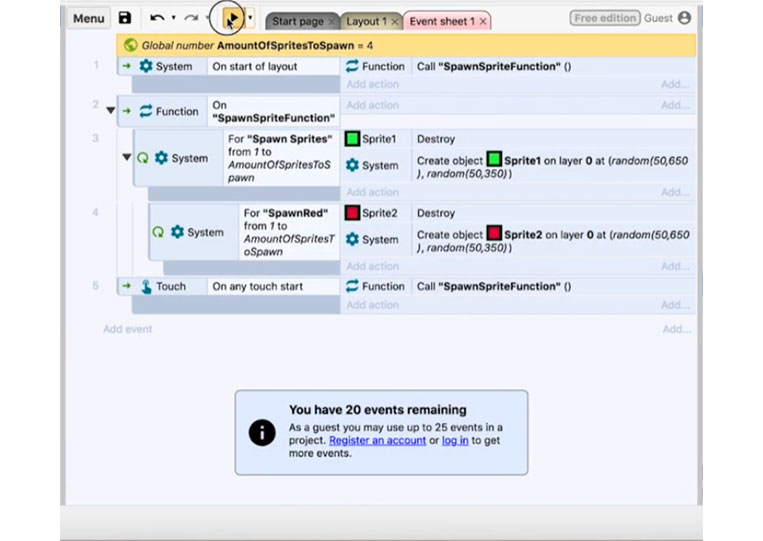Click Function icon in event 2 condition
Viewport: 763px width, 541px height.
click(146, 111)
